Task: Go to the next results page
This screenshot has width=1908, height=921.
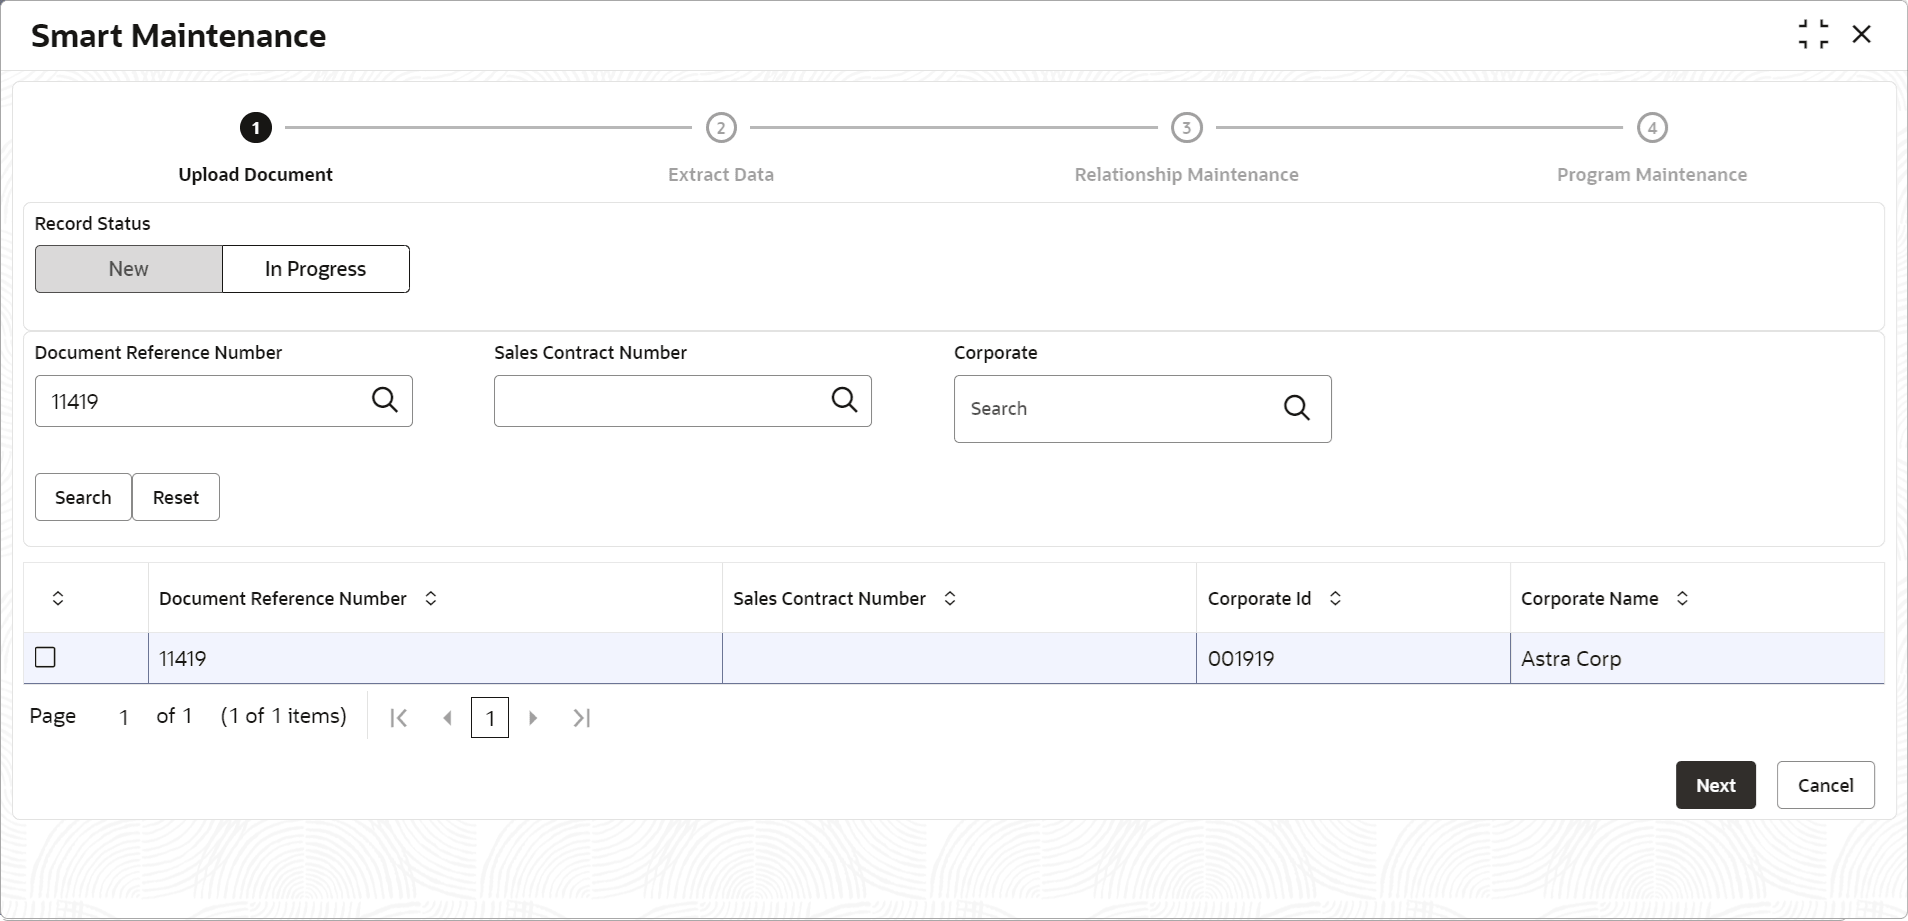Action: point(533,718)
